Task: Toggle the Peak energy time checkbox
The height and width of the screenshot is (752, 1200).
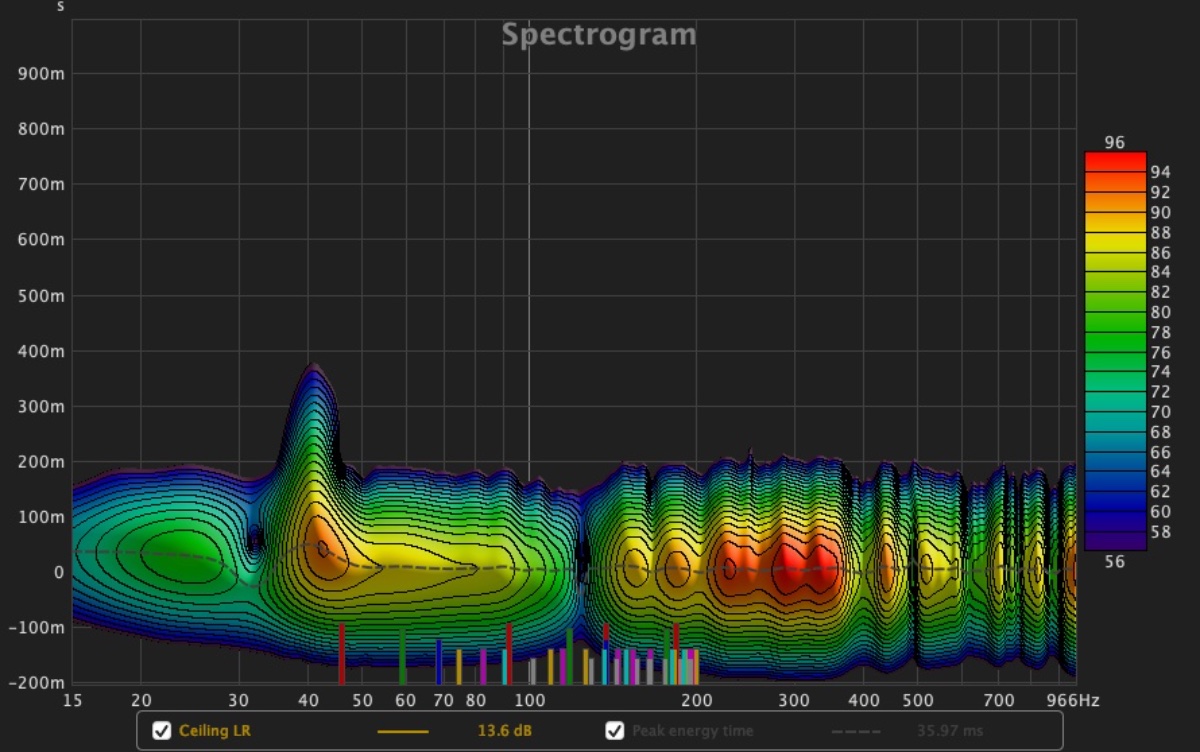Action: (615, 731)
